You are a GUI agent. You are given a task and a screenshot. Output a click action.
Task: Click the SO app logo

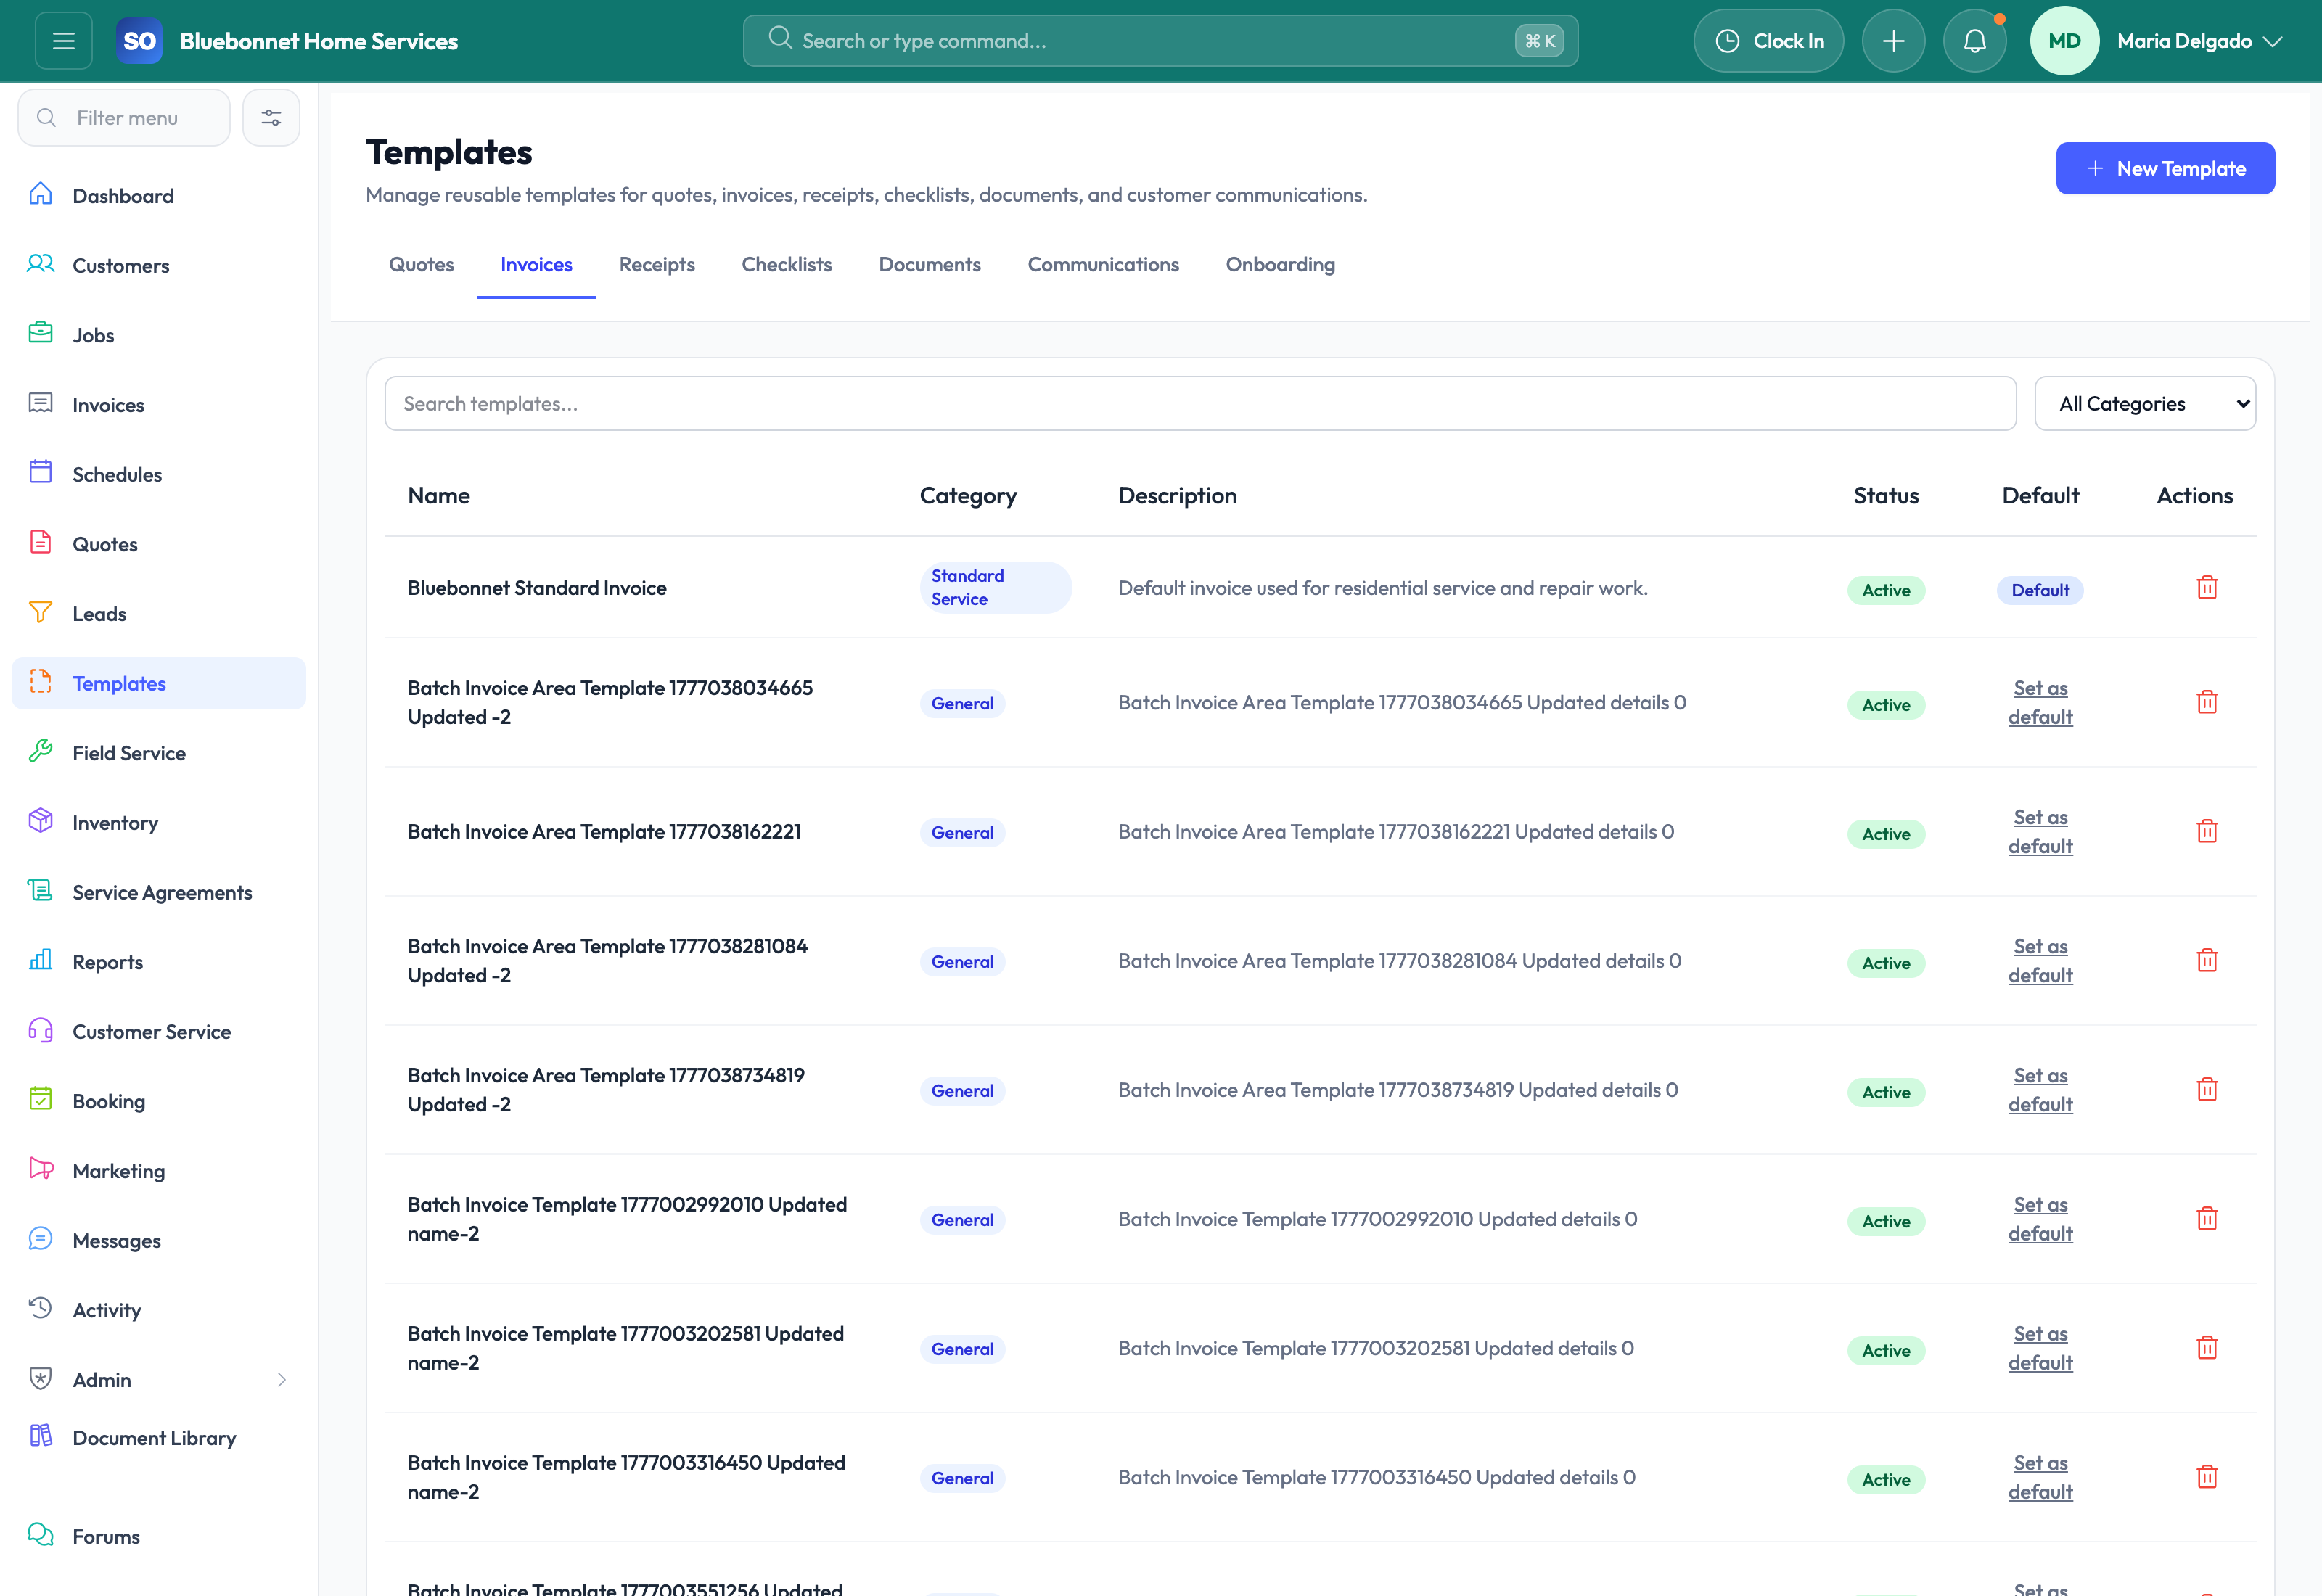coord(138,41)
